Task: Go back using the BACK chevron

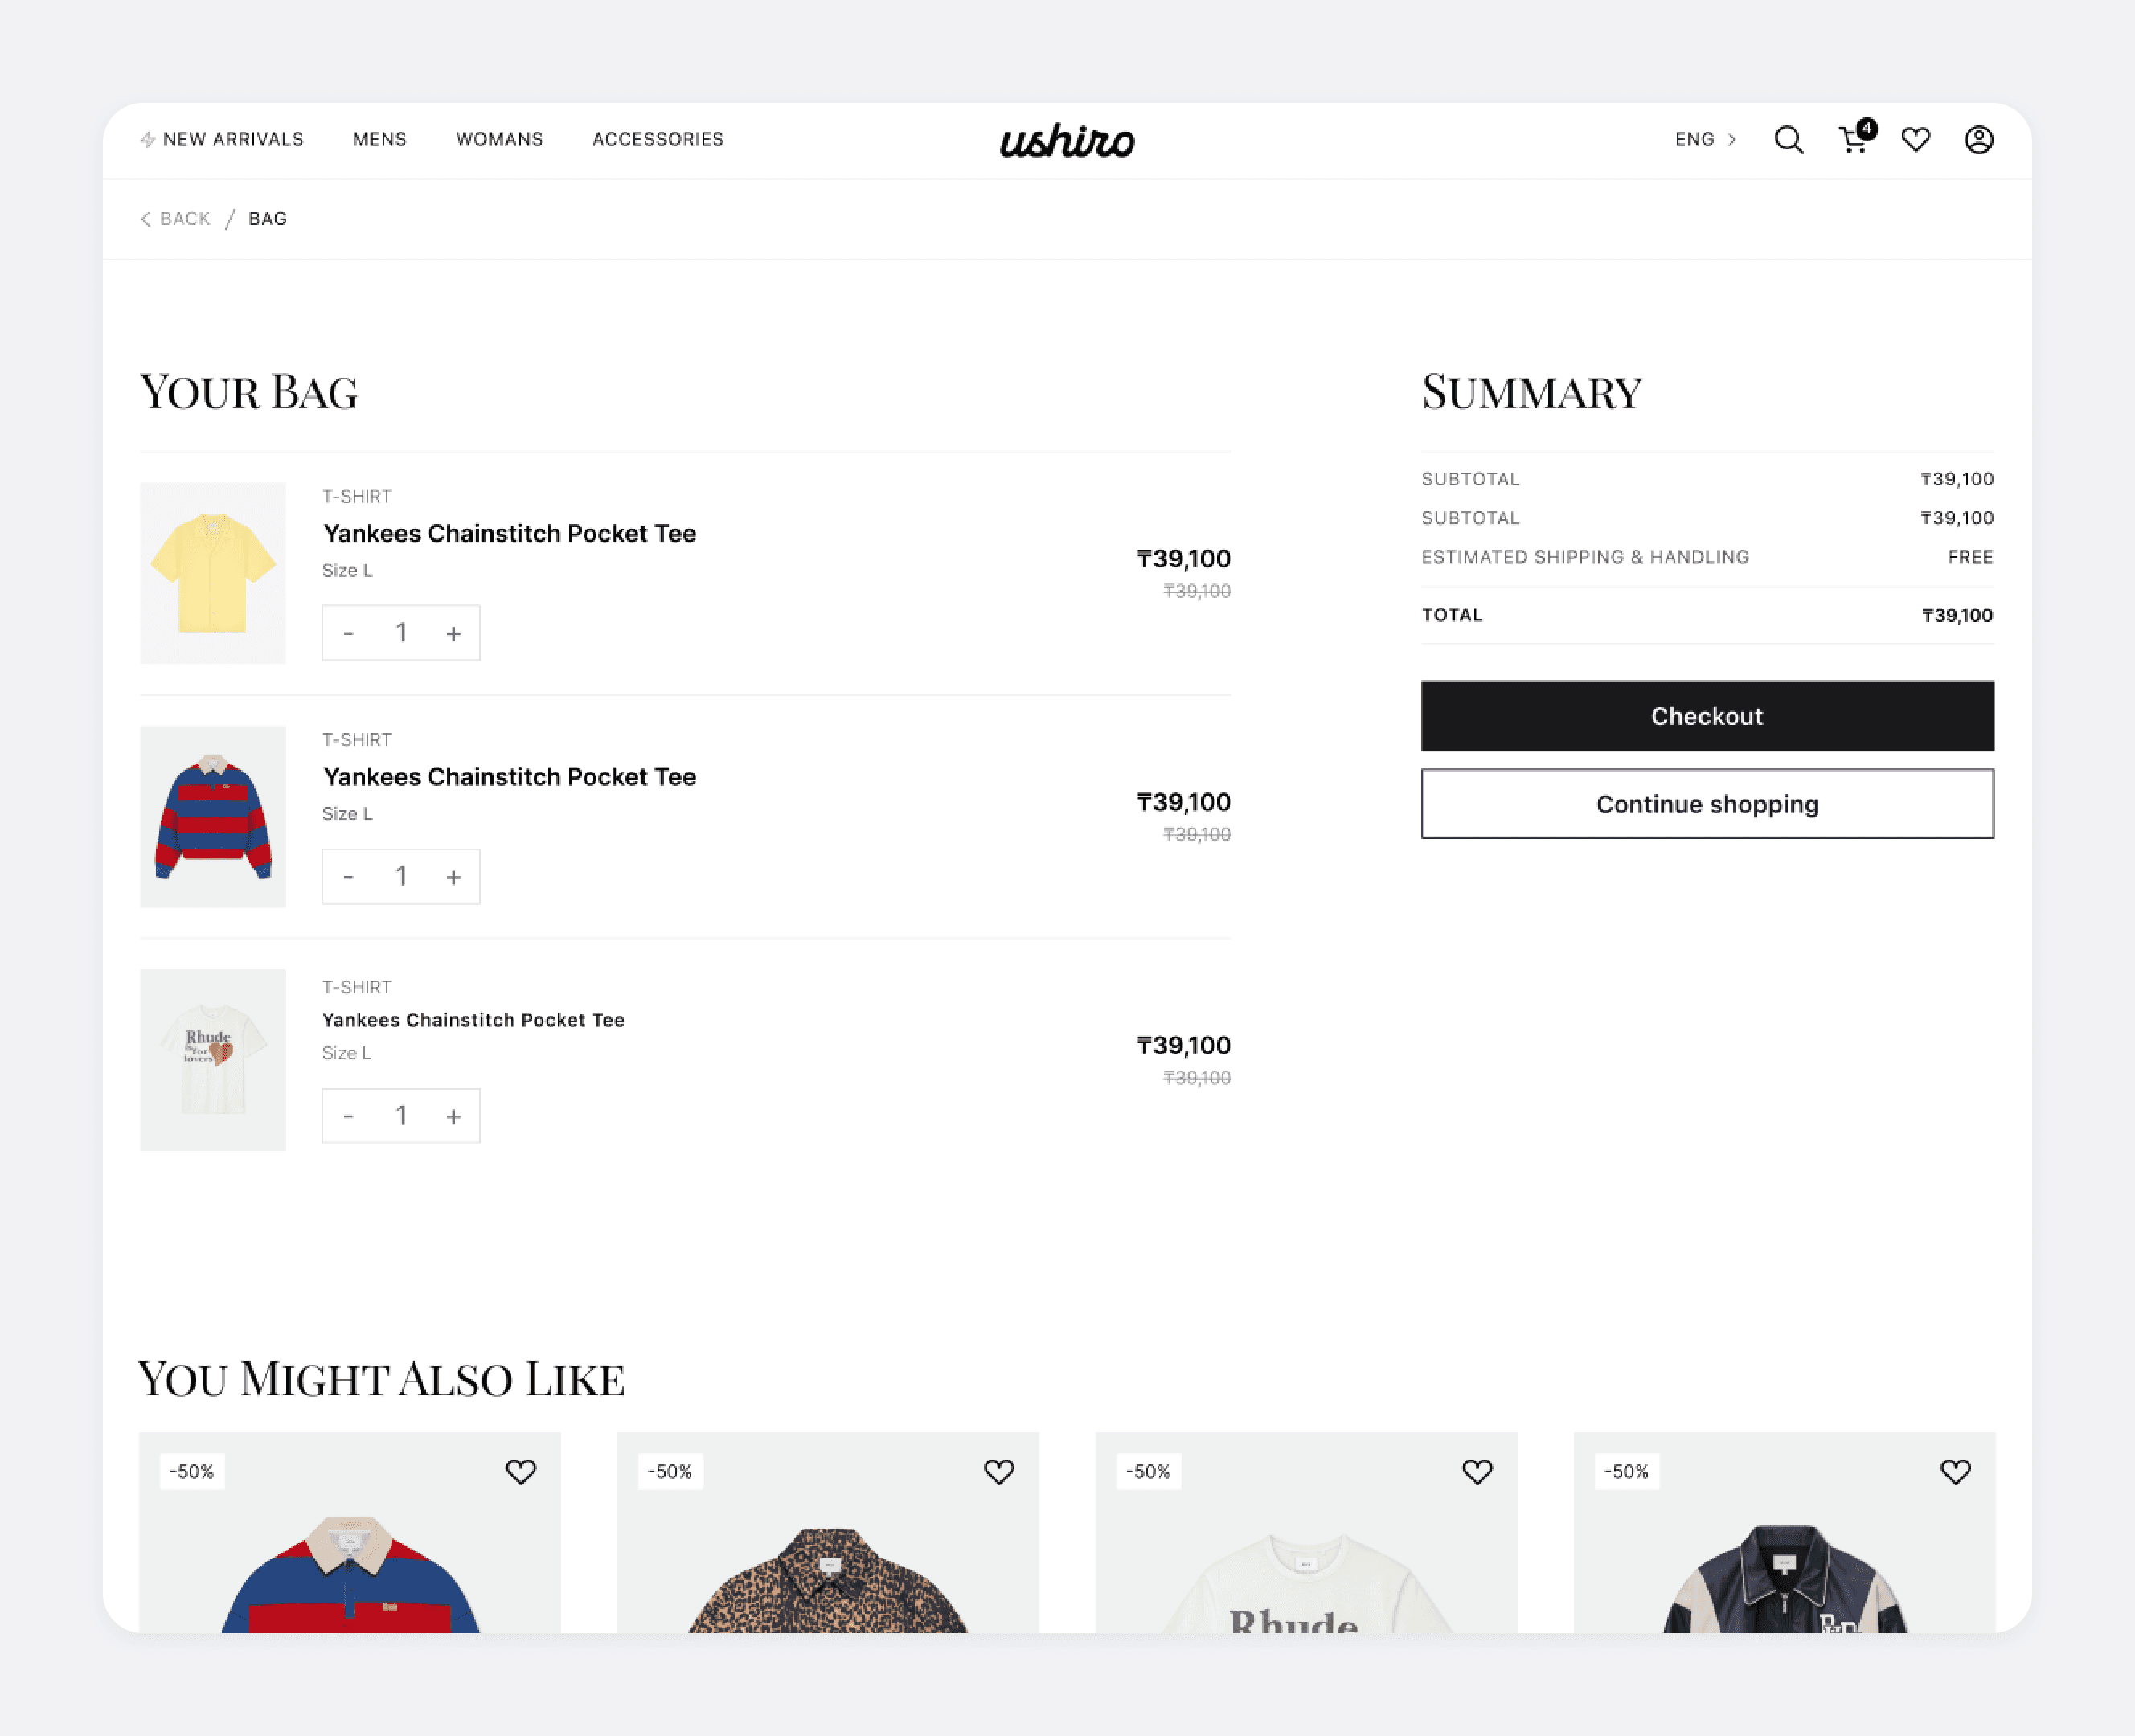Action: coord(176,219)
